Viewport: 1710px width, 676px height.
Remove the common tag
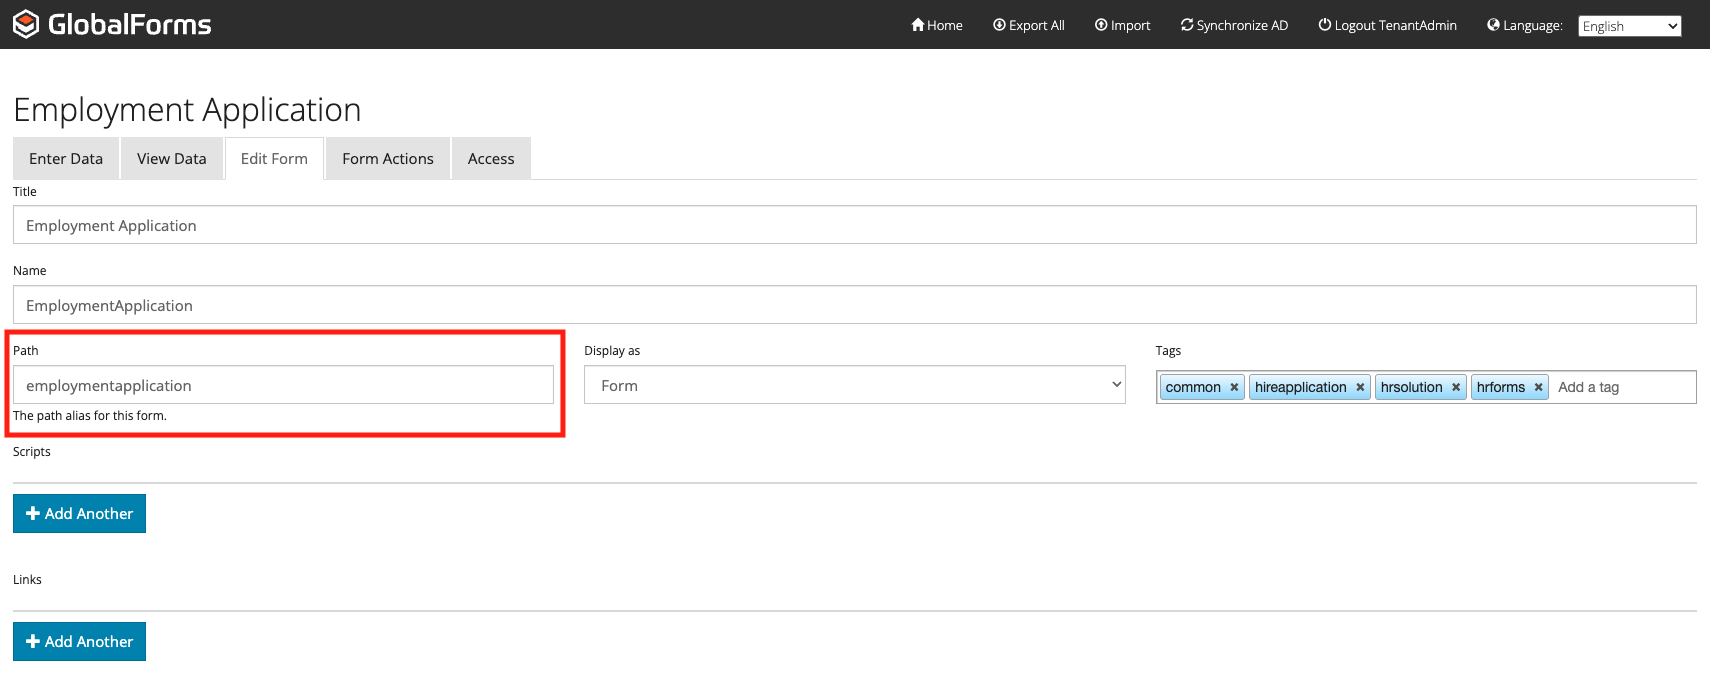click(1234, 388)
